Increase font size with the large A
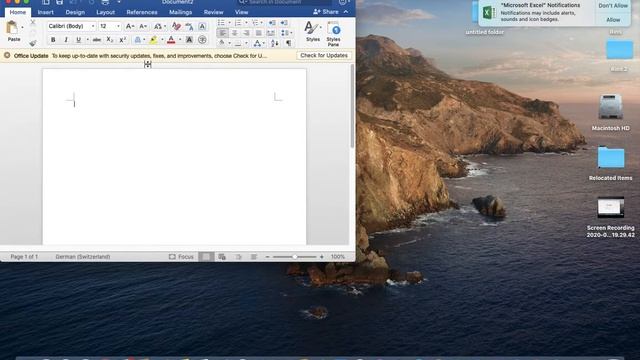The width and height of the screenshot is (640, 360). coord(129,27)
